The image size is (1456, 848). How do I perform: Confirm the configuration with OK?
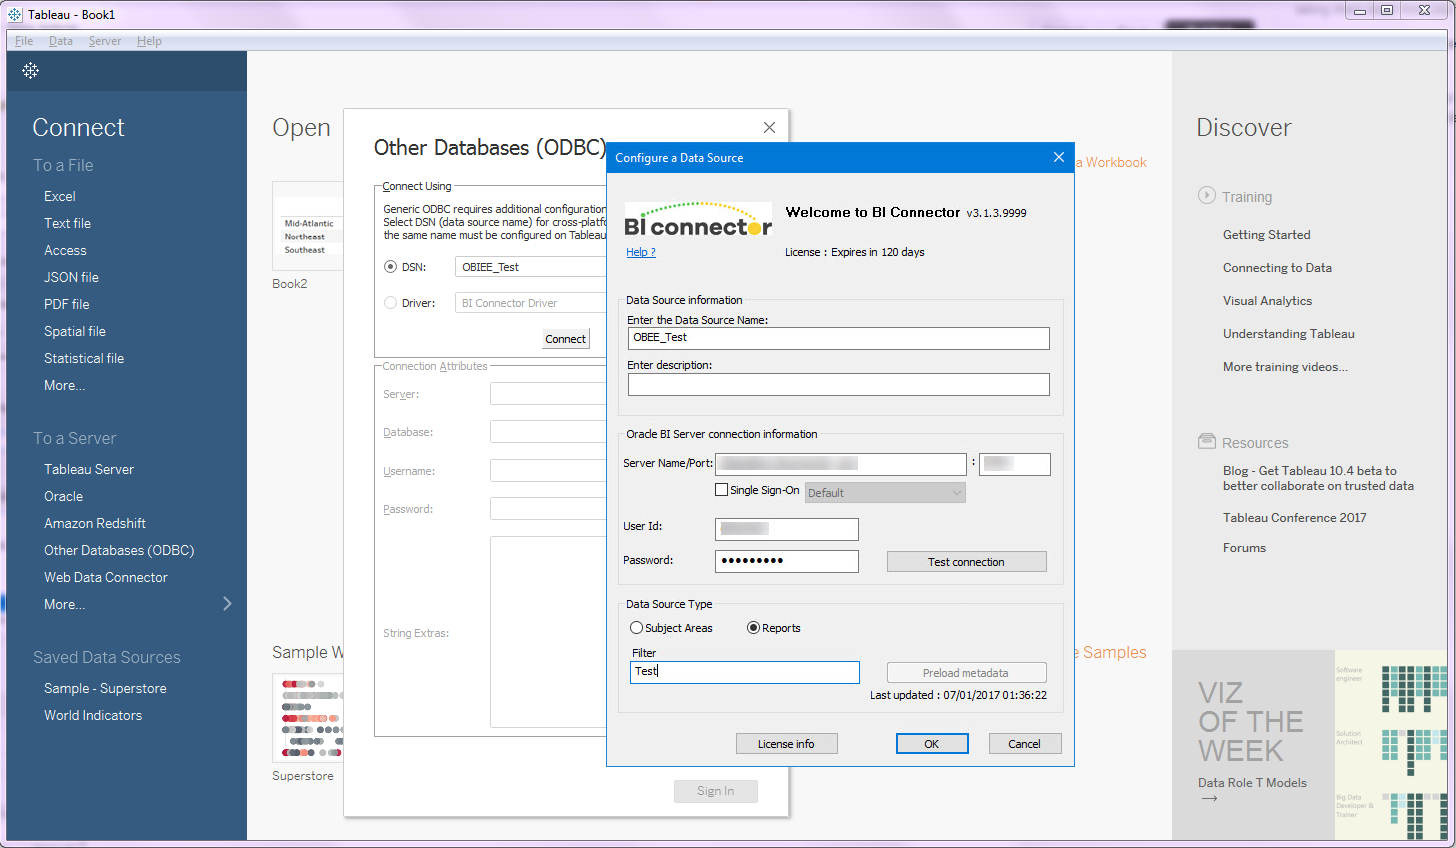[x=931, y=743]
